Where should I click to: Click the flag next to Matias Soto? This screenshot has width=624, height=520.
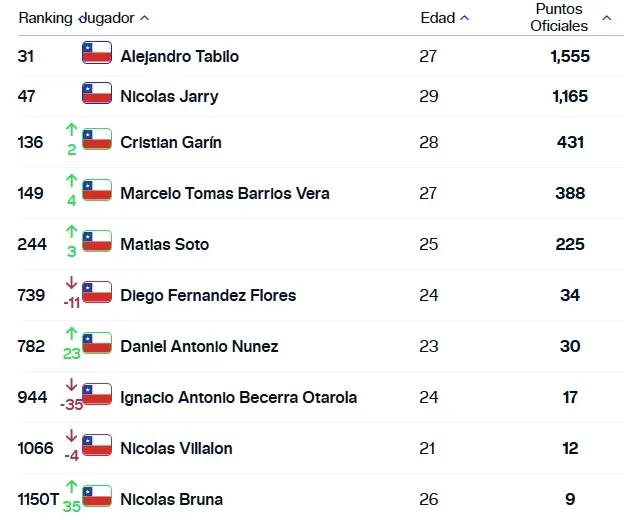97,241
